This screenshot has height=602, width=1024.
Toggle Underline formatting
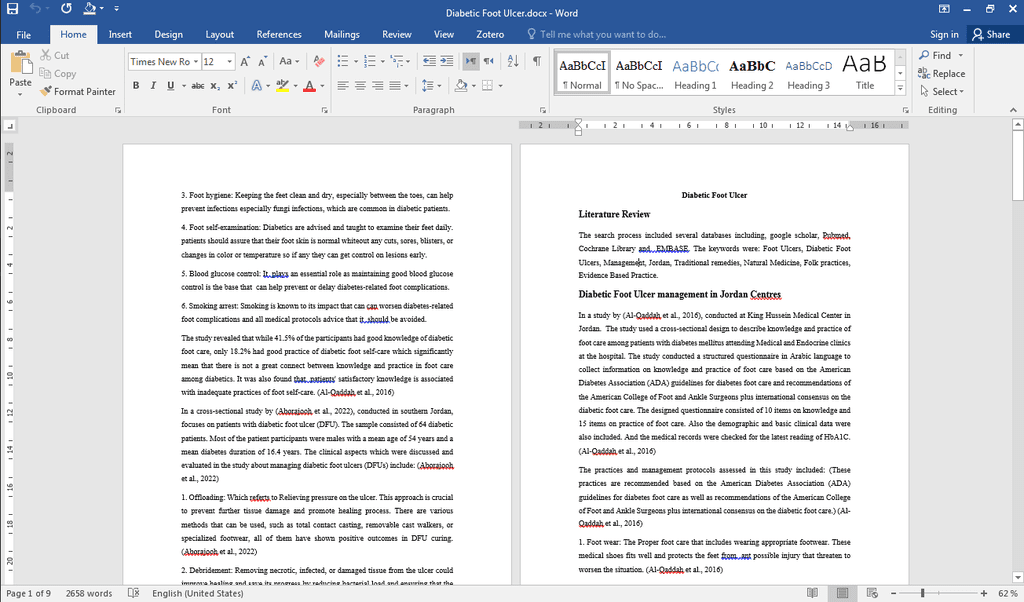pos(170,86)
